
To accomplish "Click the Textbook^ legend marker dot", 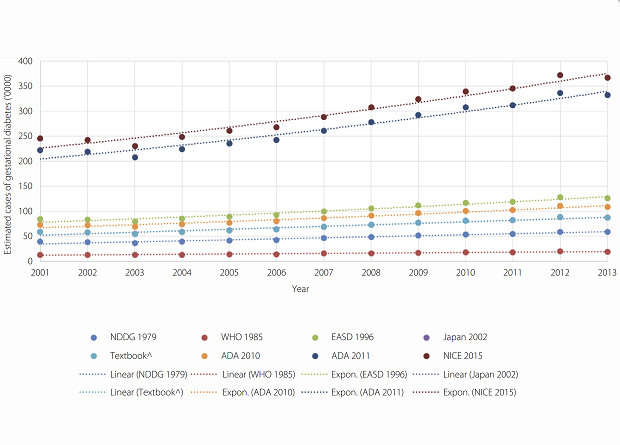I will tap(93, 355).
